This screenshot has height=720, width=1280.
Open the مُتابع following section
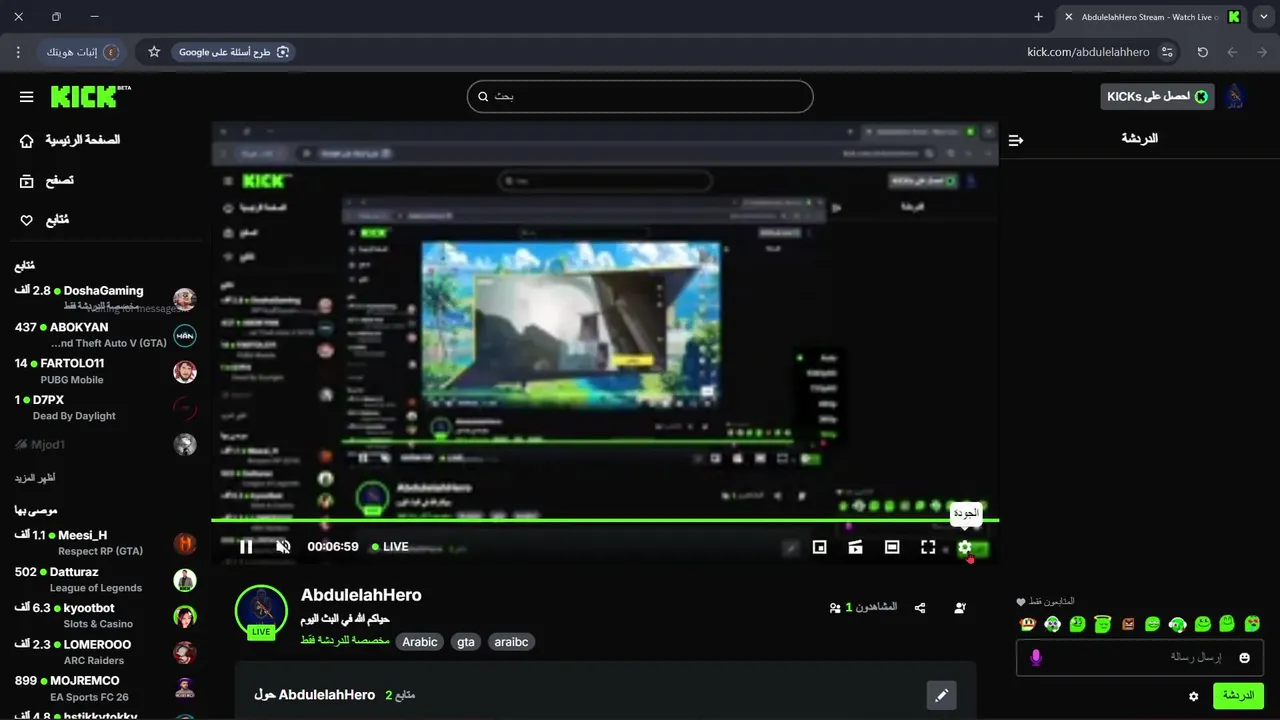tap(44, 220)
